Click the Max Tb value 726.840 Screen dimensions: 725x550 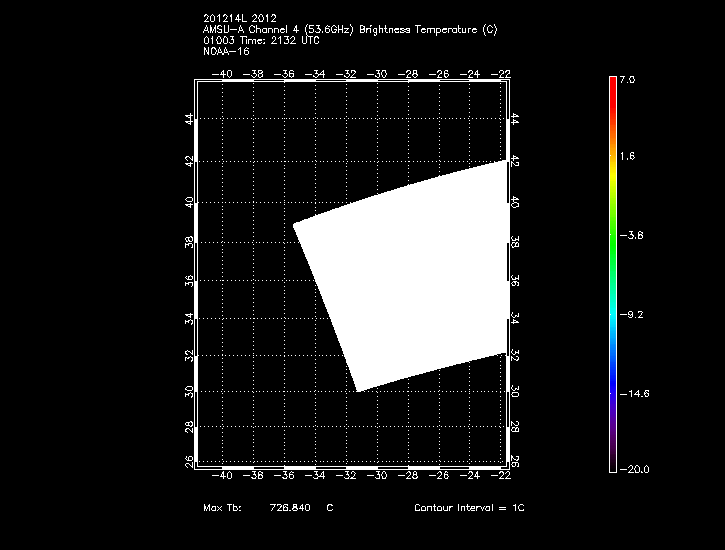pos(290,508)
